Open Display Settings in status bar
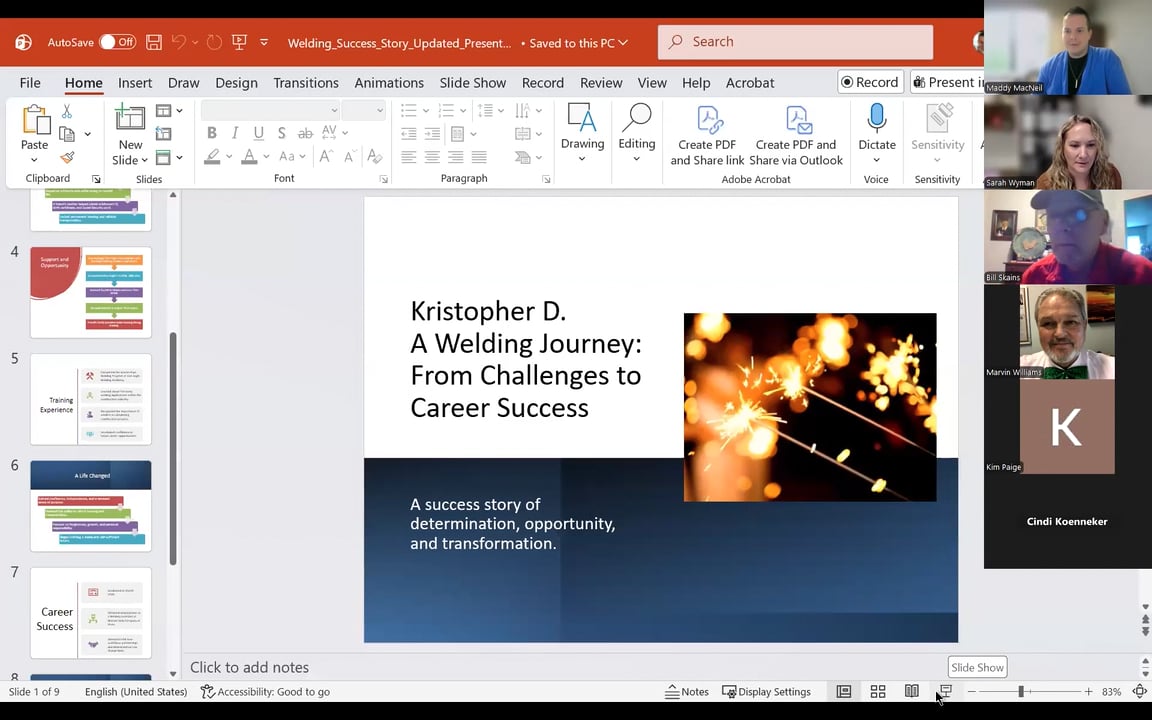1152x720 pixels. (x=767, y=691)
